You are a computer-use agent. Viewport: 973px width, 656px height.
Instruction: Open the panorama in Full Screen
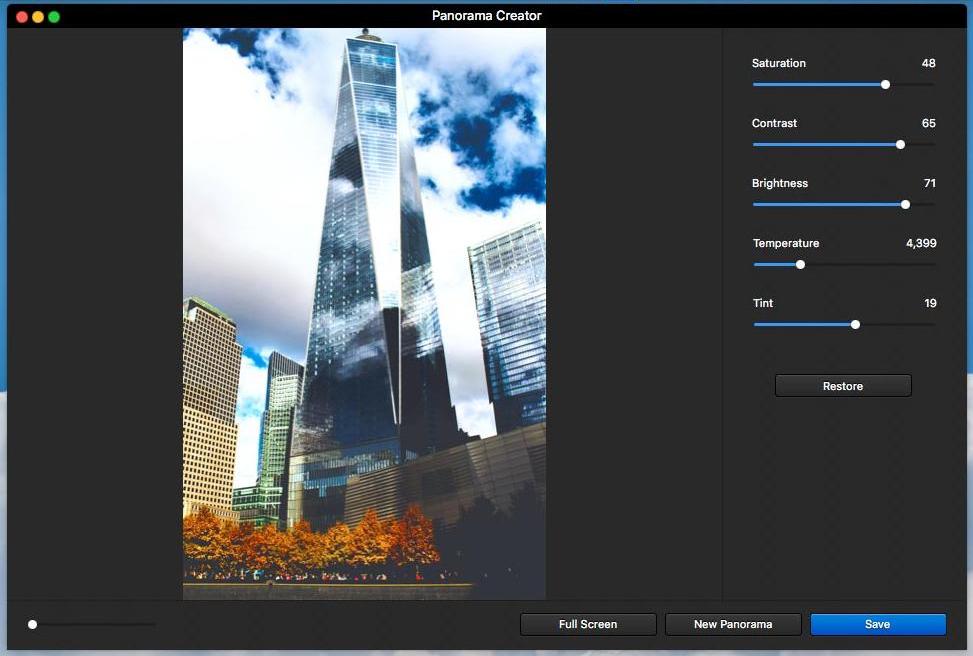(x=588, y=624)
